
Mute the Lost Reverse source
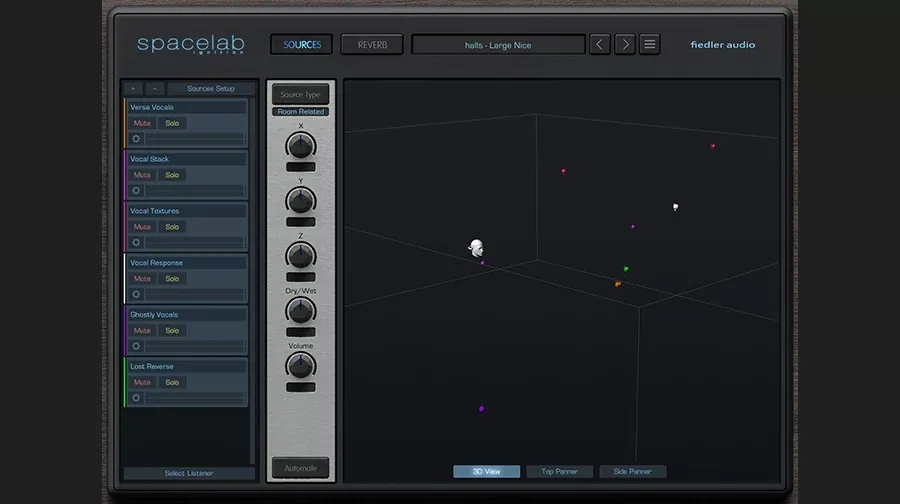[142, 382]
